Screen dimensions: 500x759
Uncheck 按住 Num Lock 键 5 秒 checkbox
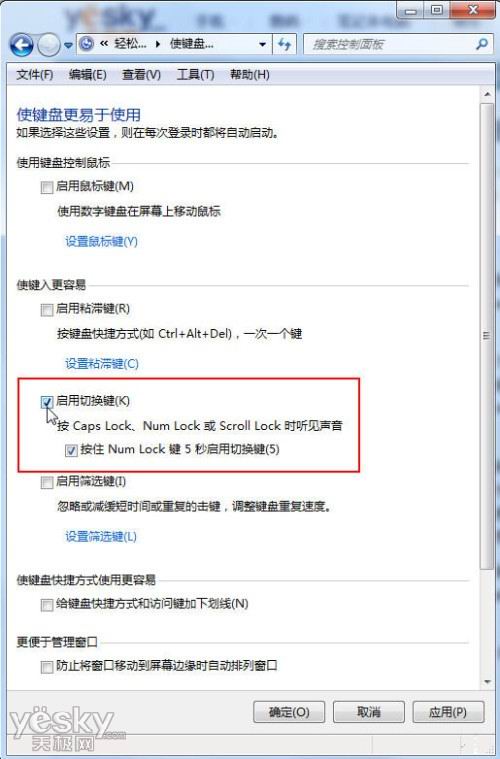71,451
